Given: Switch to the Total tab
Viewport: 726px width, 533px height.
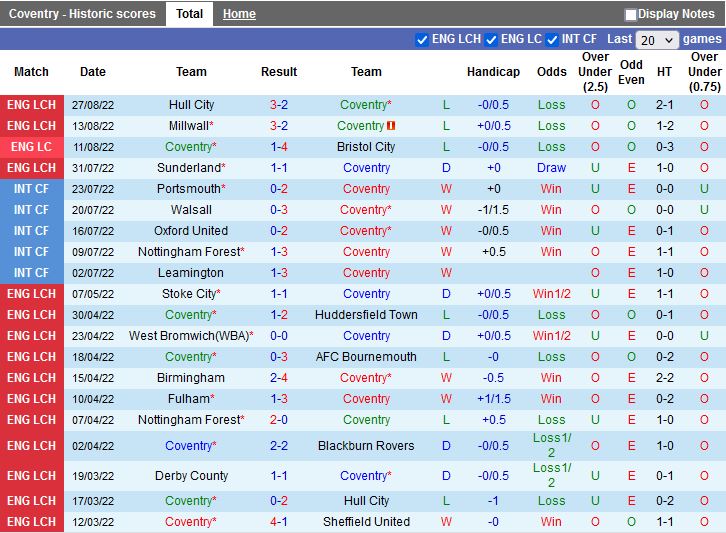Looking at the screenshot, I should pyautogui.click(x=189, y=14).
